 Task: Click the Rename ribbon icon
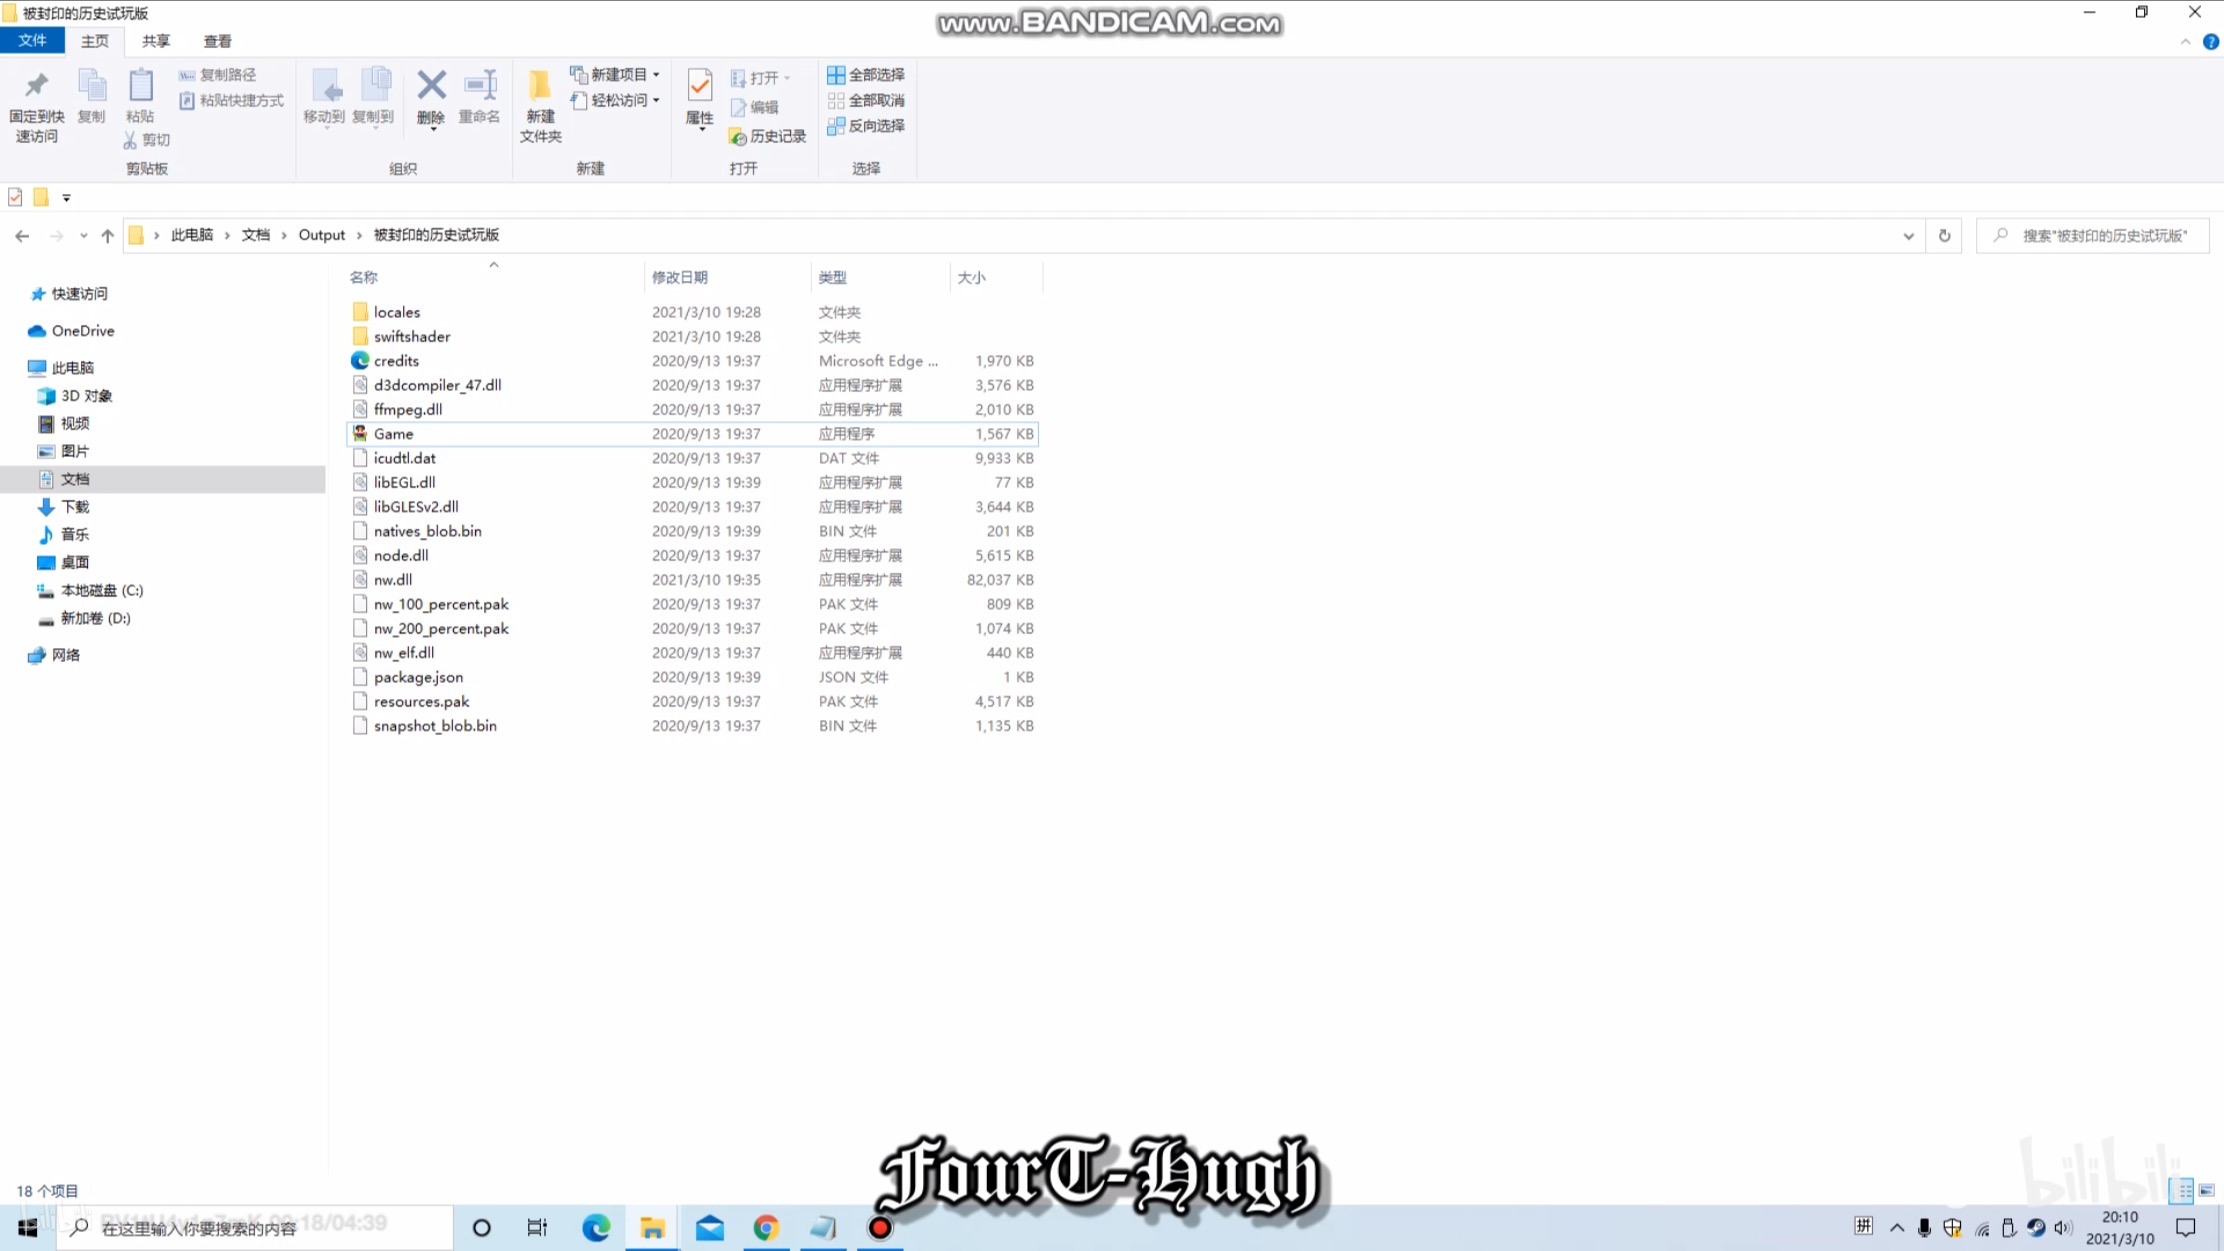tap(479, 97)
